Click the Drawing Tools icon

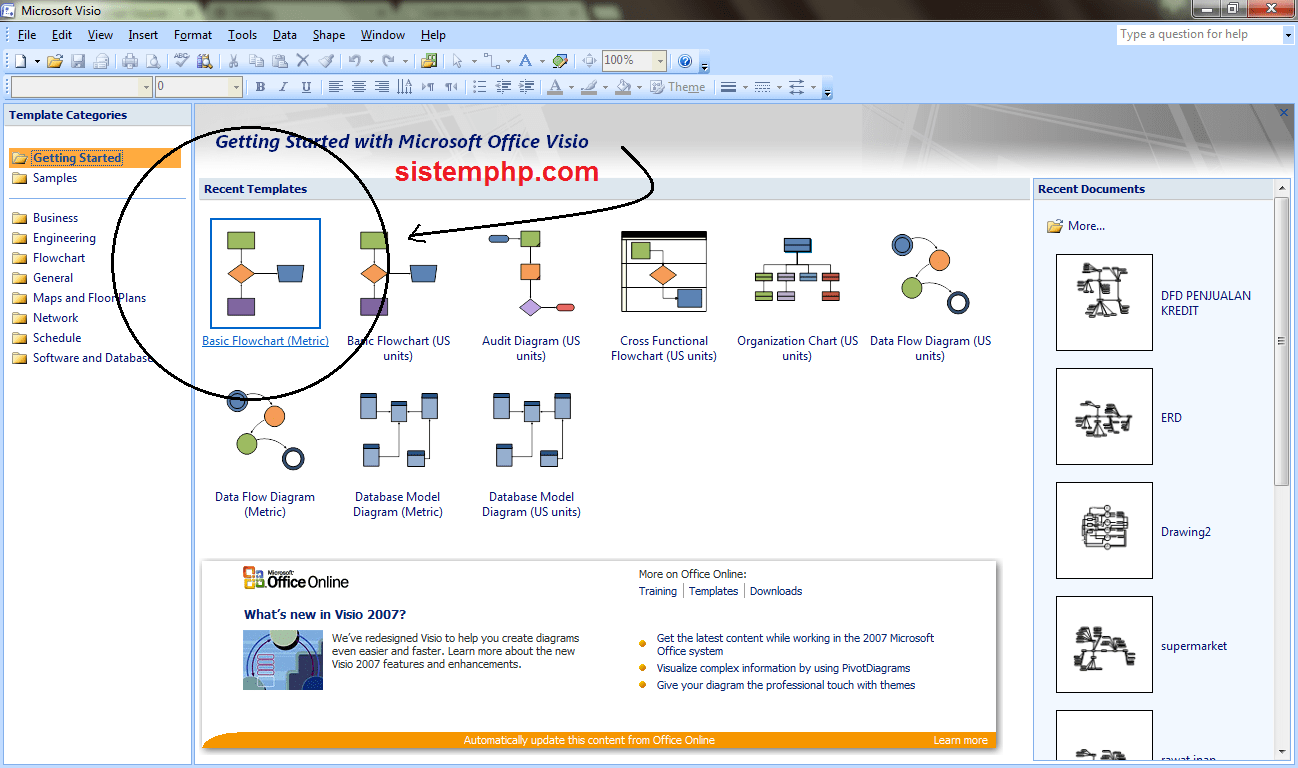pyautogui.click(x=560, y=61)
